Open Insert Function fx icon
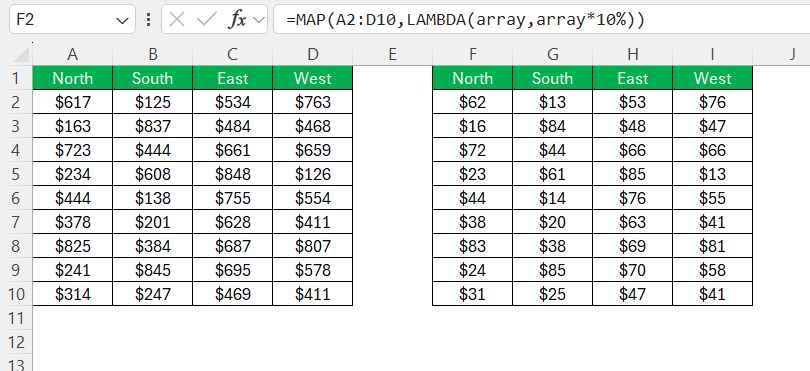 point(238,20)
